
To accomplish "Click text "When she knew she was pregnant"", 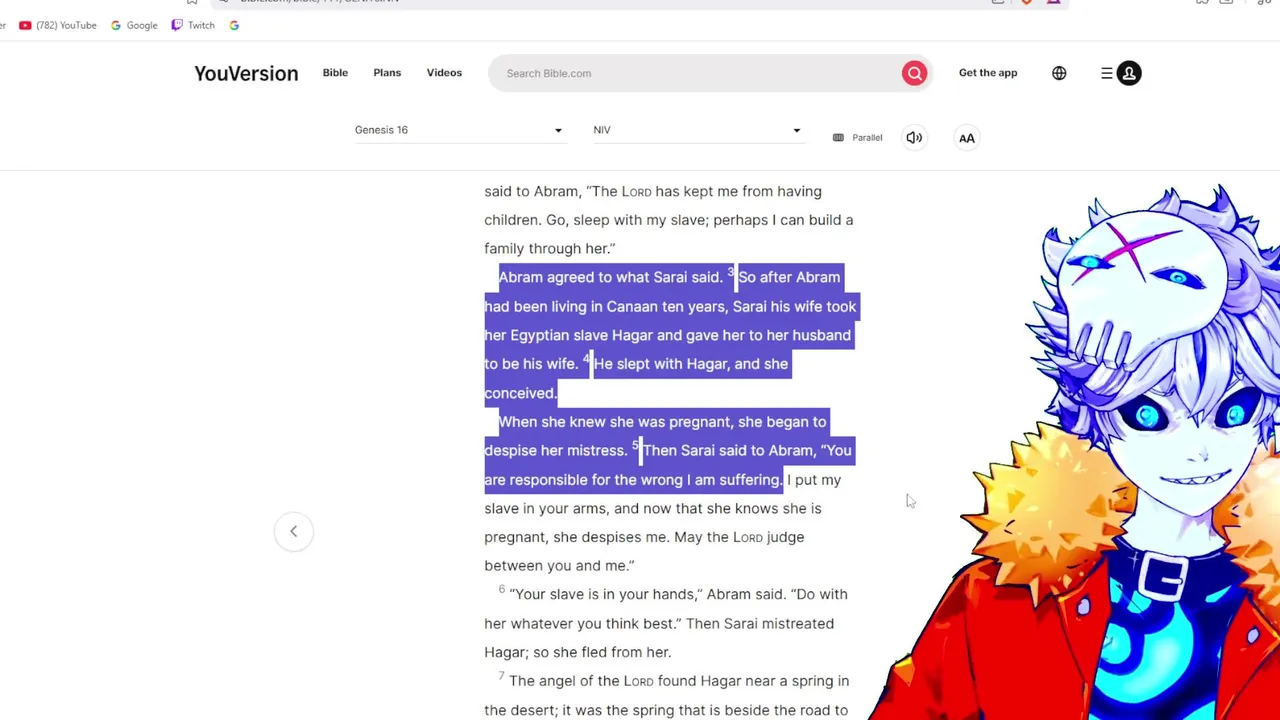I will (x=616, y=422).
